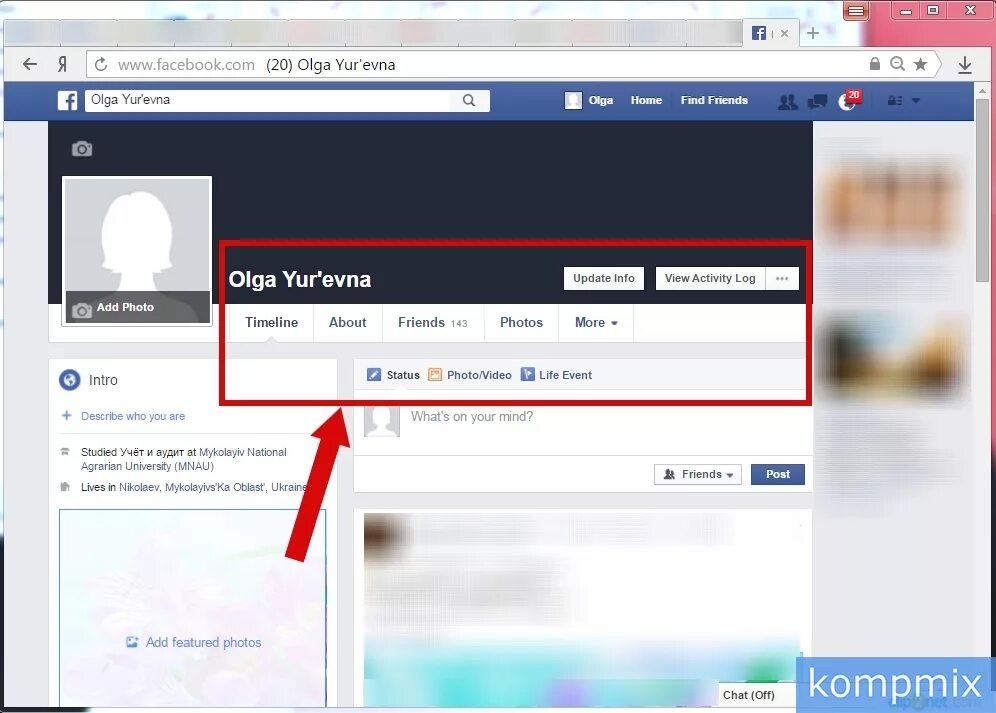The height and width of the screenshot is (713, 996).
Task: Click the search magnifier in Facebook search bar
Action: click(x=469, y=100)
